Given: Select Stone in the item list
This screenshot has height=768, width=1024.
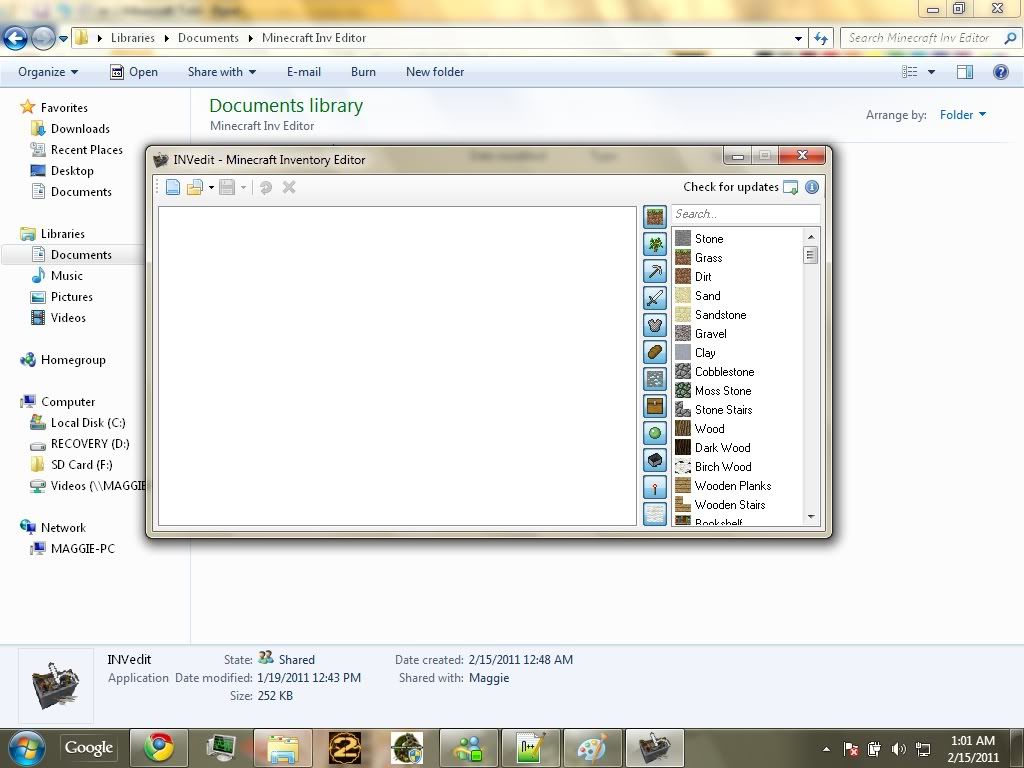Looking at the screenshot, I should coord(709,239).
